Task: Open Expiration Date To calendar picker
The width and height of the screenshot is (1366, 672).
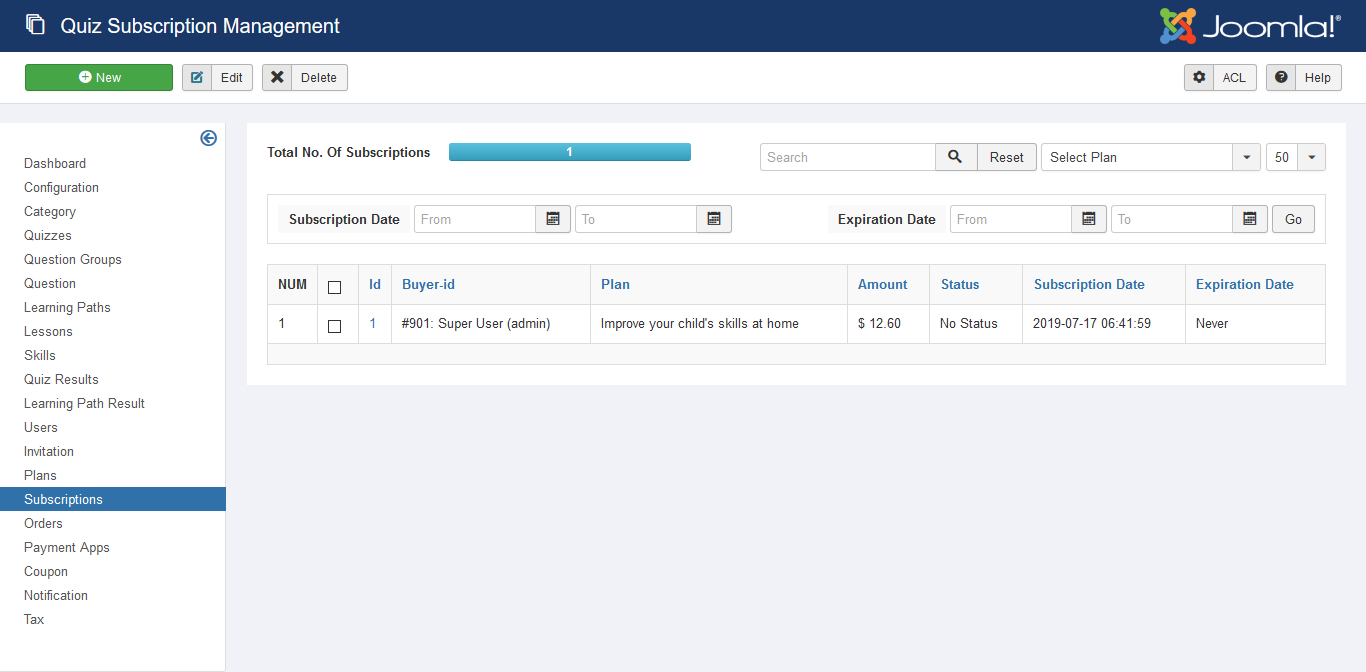Action: tap(1250, 219)
